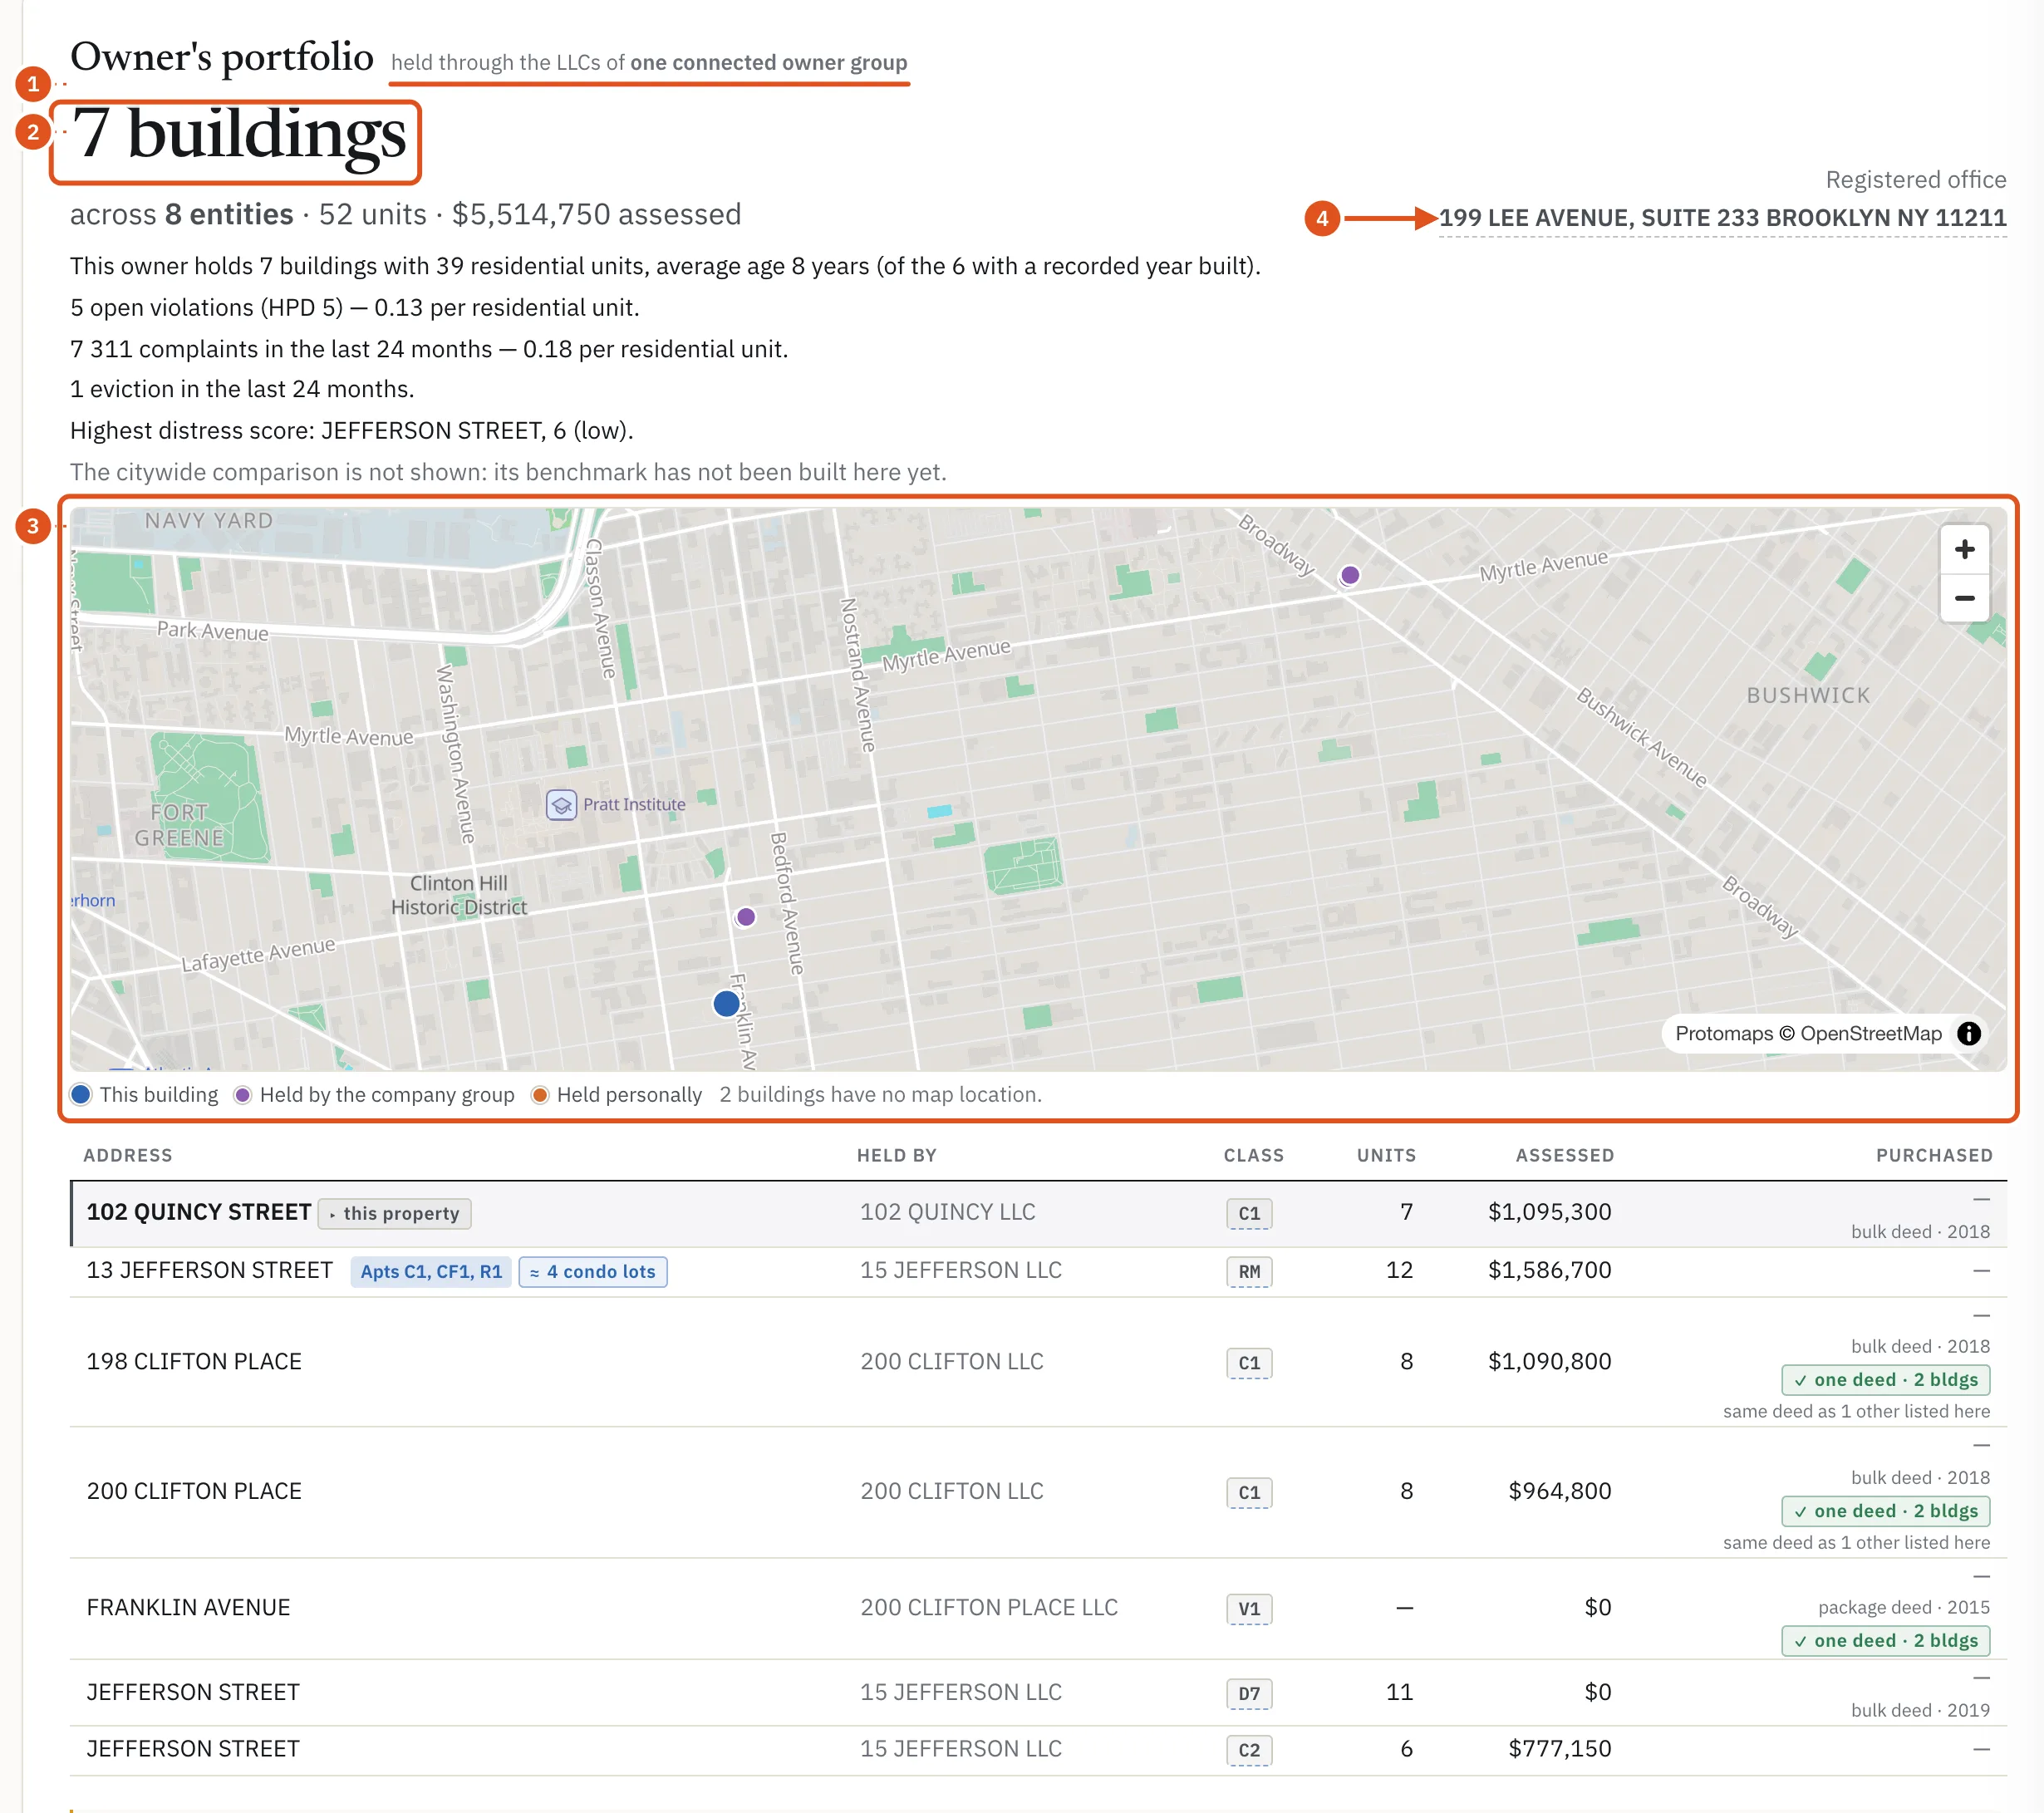Screen dimensions: 2044x1813
Task: Click 'one deed · 2 bldgs' badge for 198 Clifton Place
Action: tap(1885, 1379)
